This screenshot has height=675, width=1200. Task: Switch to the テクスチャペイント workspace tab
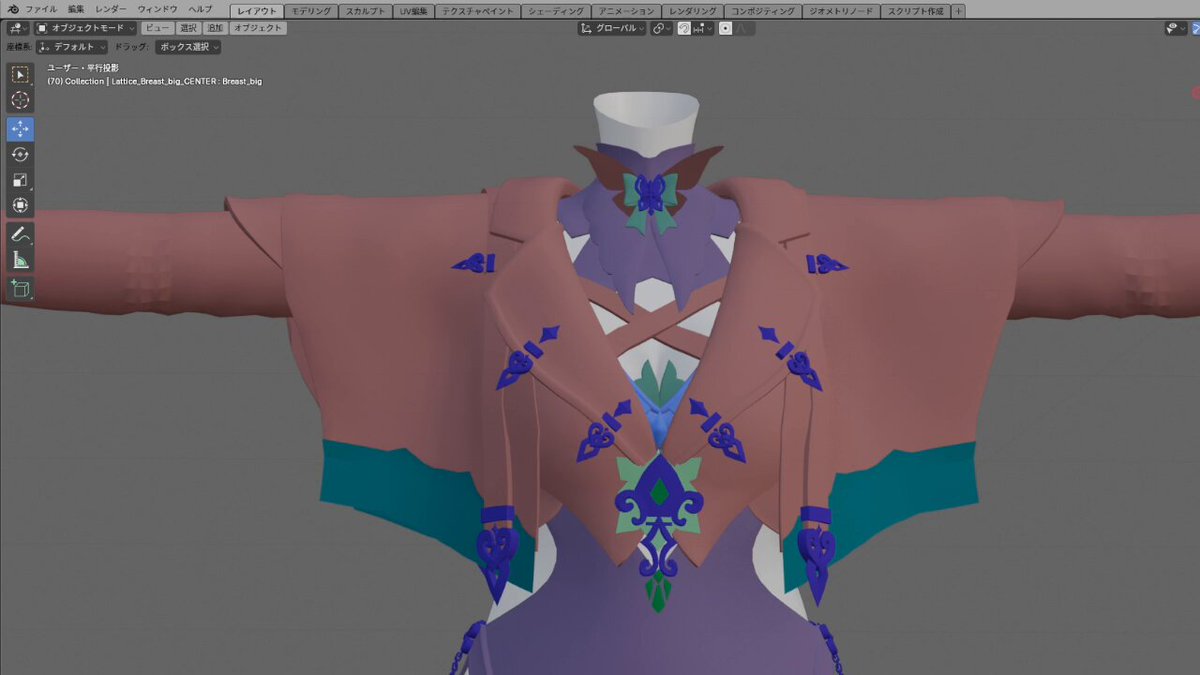click(x=478, y=11)
